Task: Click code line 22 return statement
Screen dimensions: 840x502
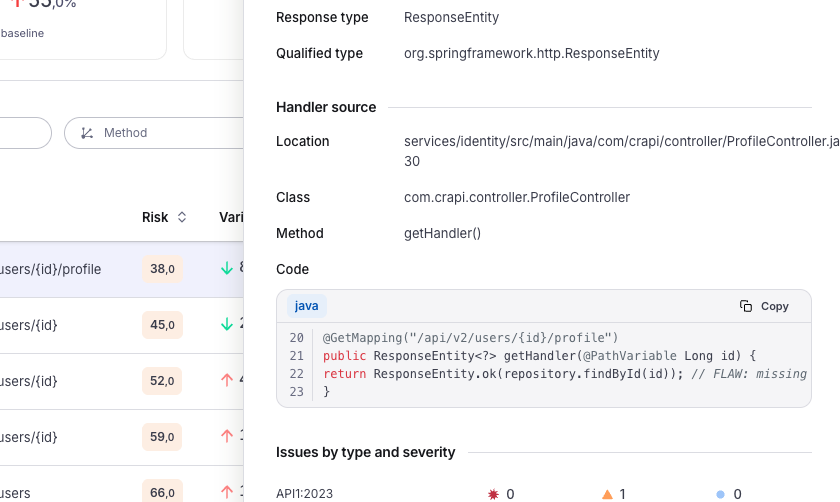Action: (x=565, y=373)
